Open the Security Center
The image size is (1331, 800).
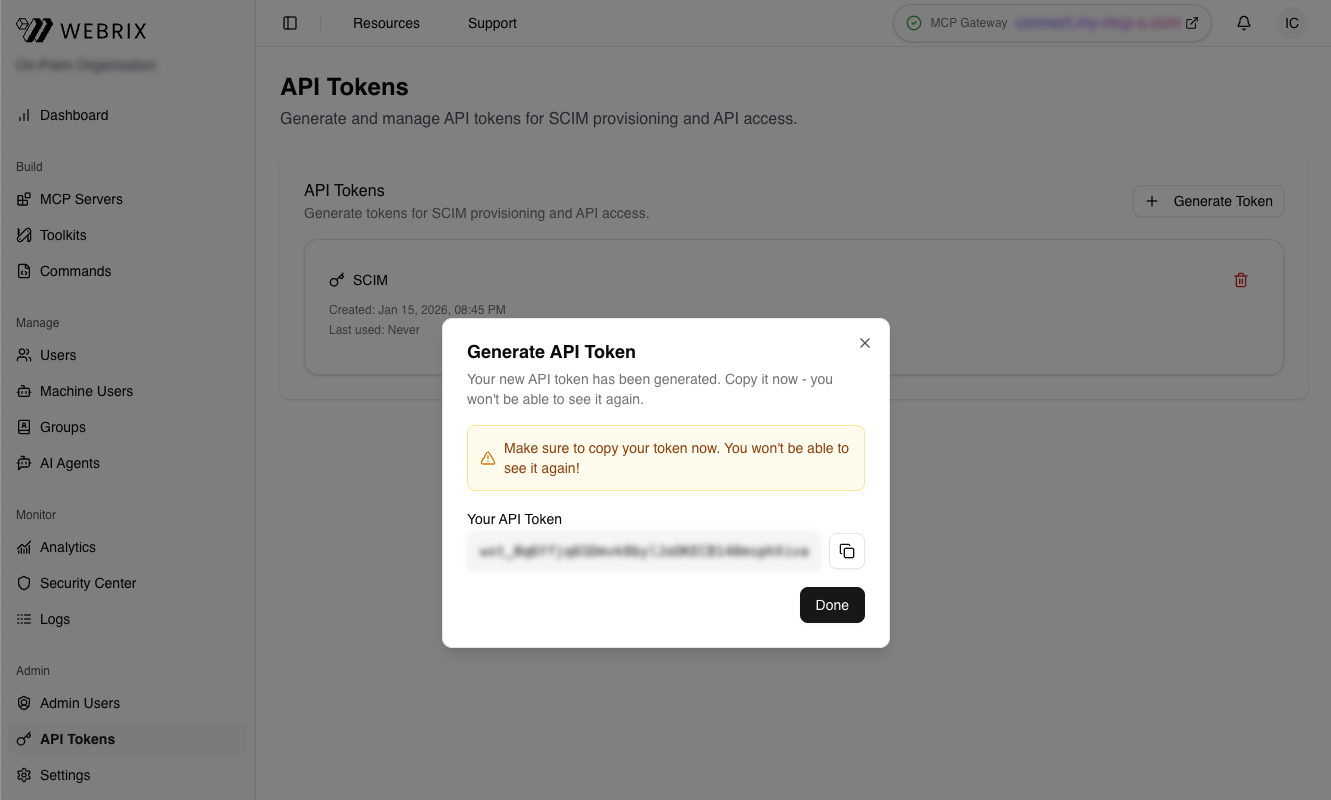(88, 583)
